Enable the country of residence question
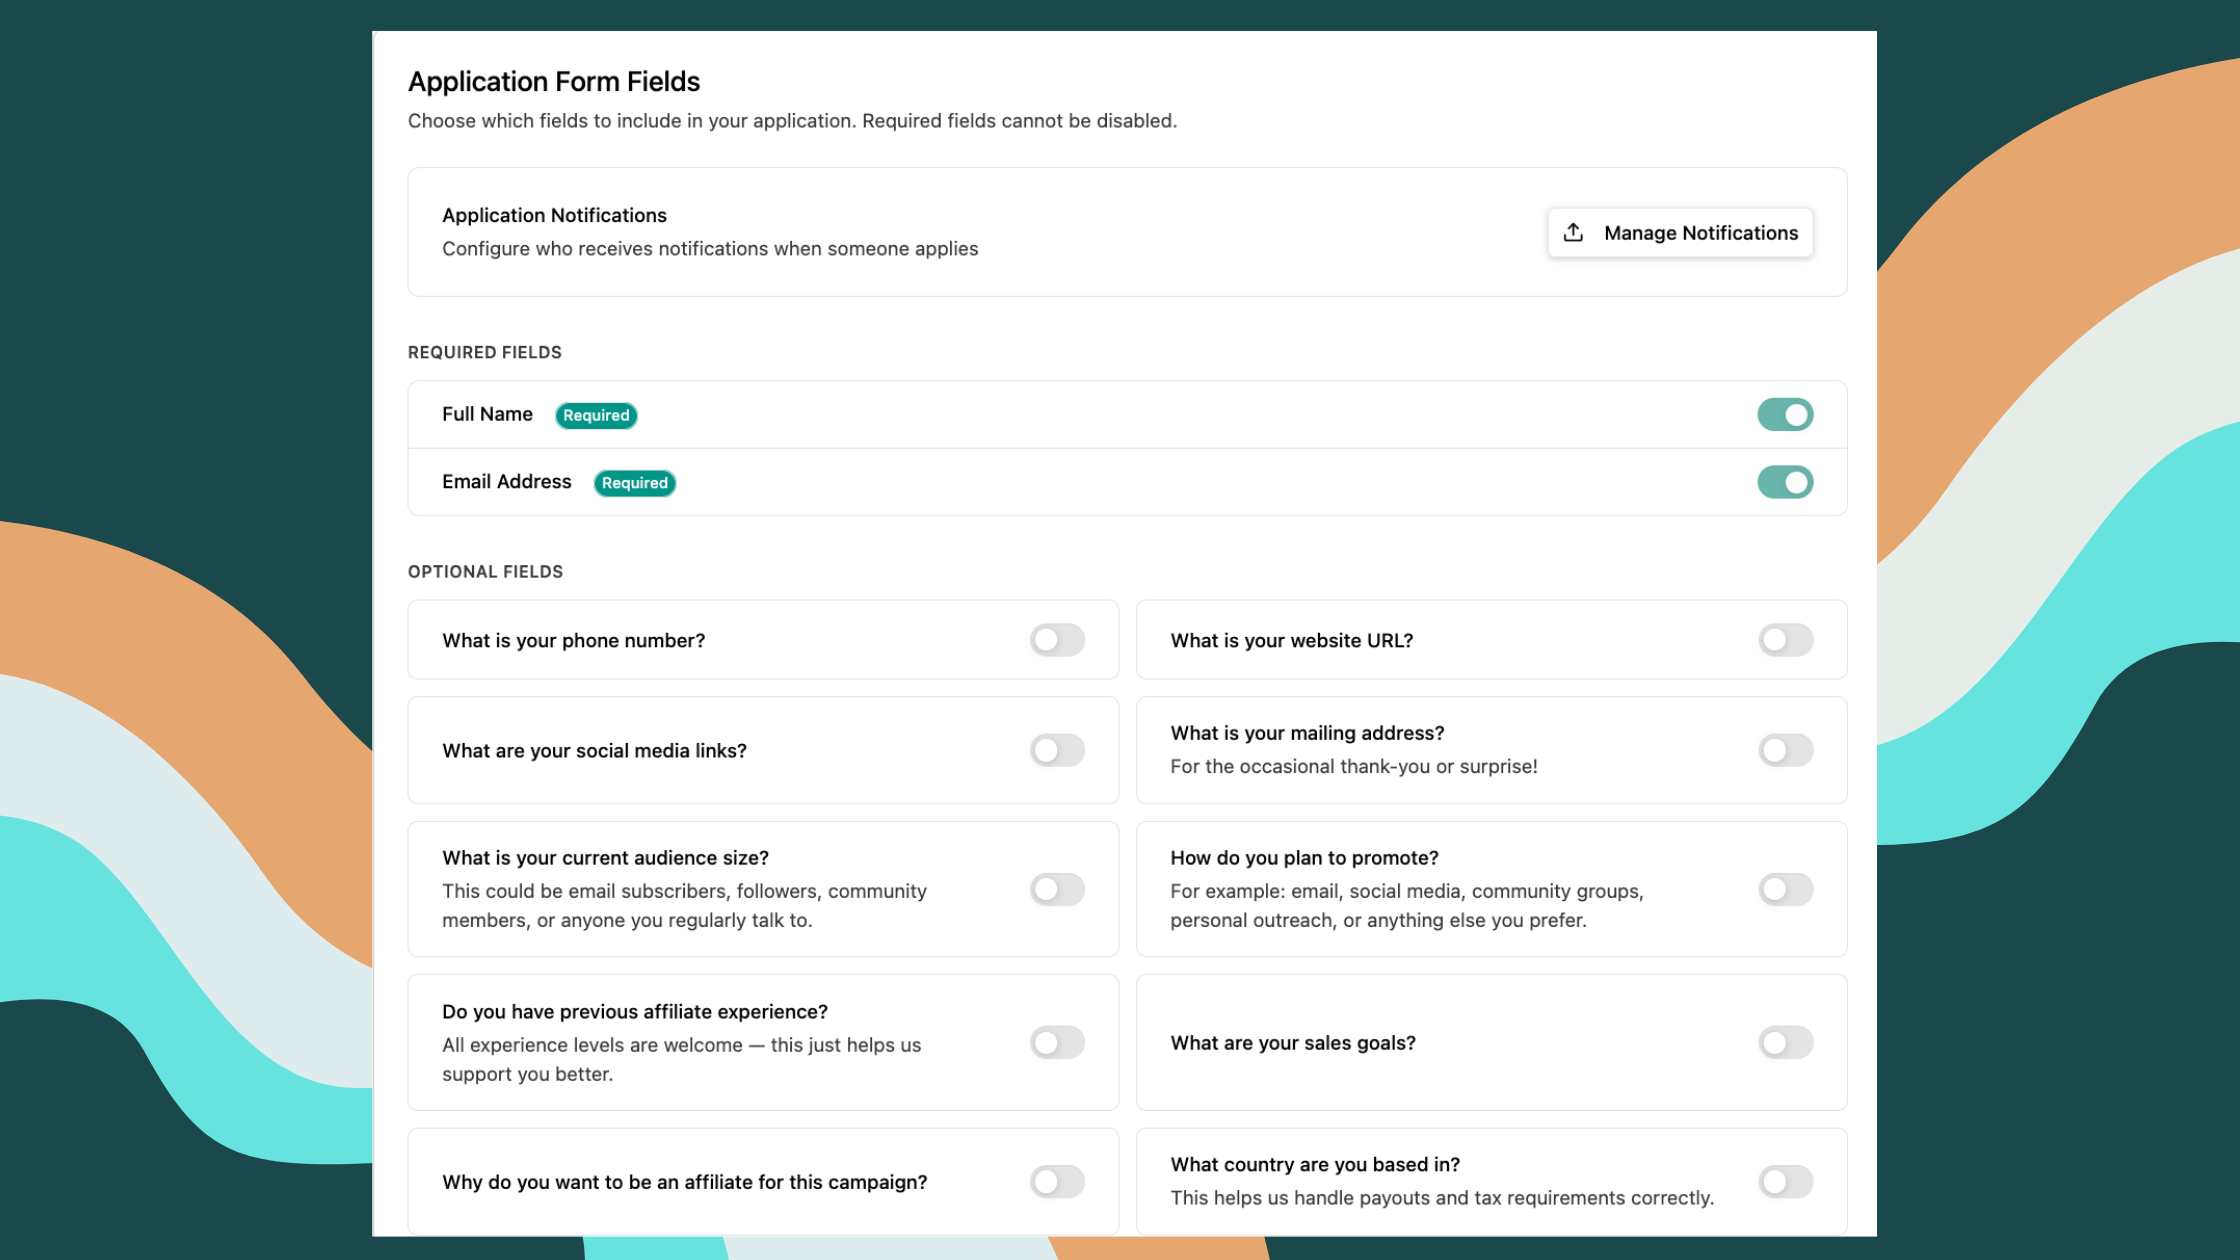 click(1785, 1181)
